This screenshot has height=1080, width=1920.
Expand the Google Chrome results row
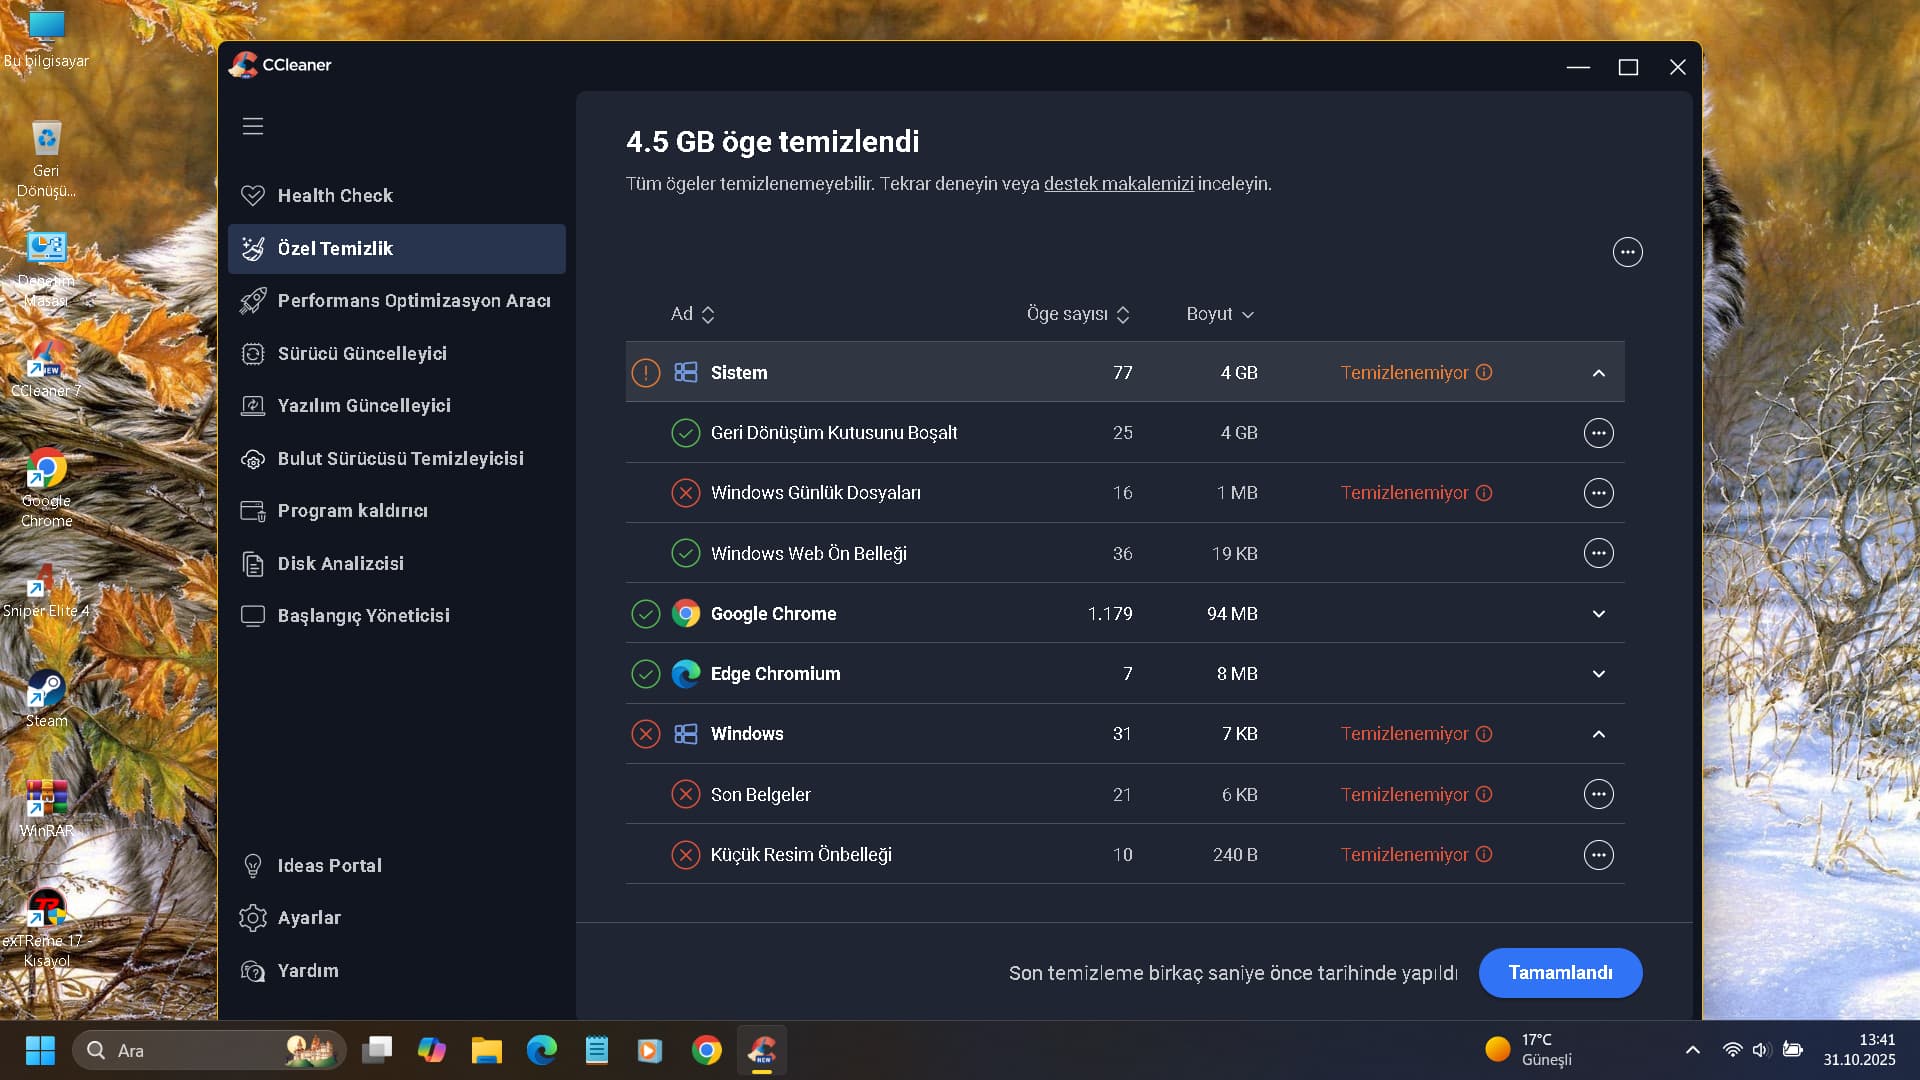click(x=1598, y=614)
